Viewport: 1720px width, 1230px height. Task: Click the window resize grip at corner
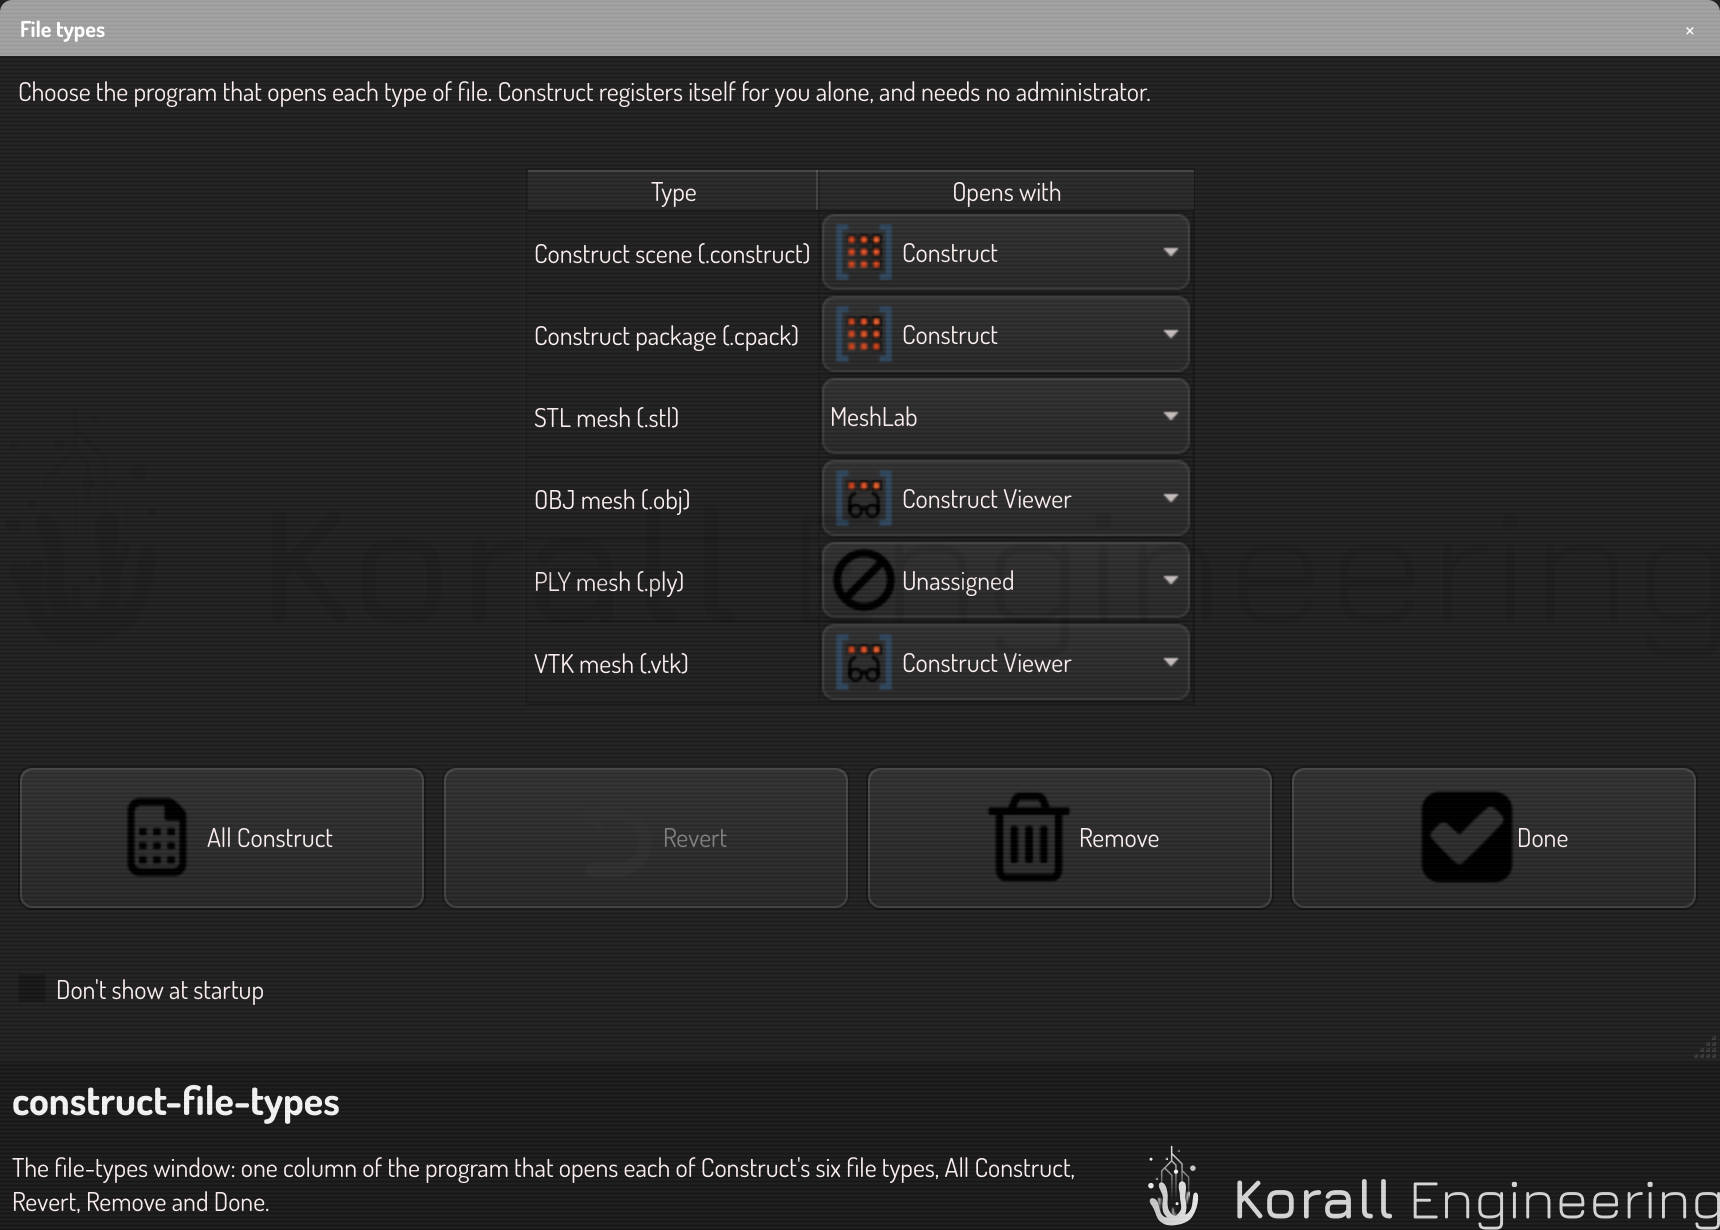coord(1706,1048)
